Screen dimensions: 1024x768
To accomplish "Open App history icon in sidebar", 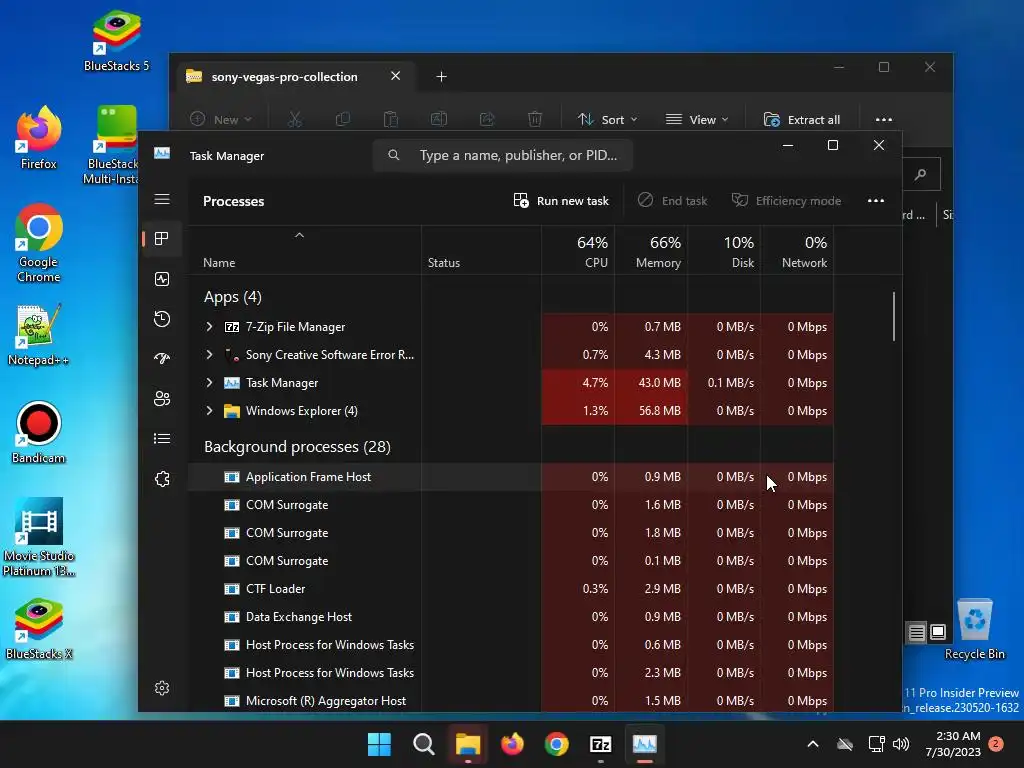I will coord(162,319).
